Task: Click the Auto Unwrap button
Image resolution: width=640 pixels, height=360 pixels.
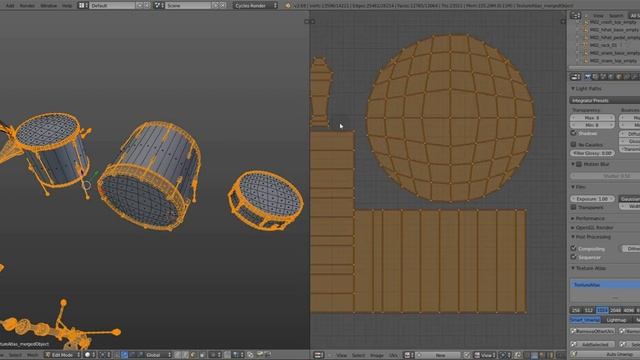Action: 605,354
